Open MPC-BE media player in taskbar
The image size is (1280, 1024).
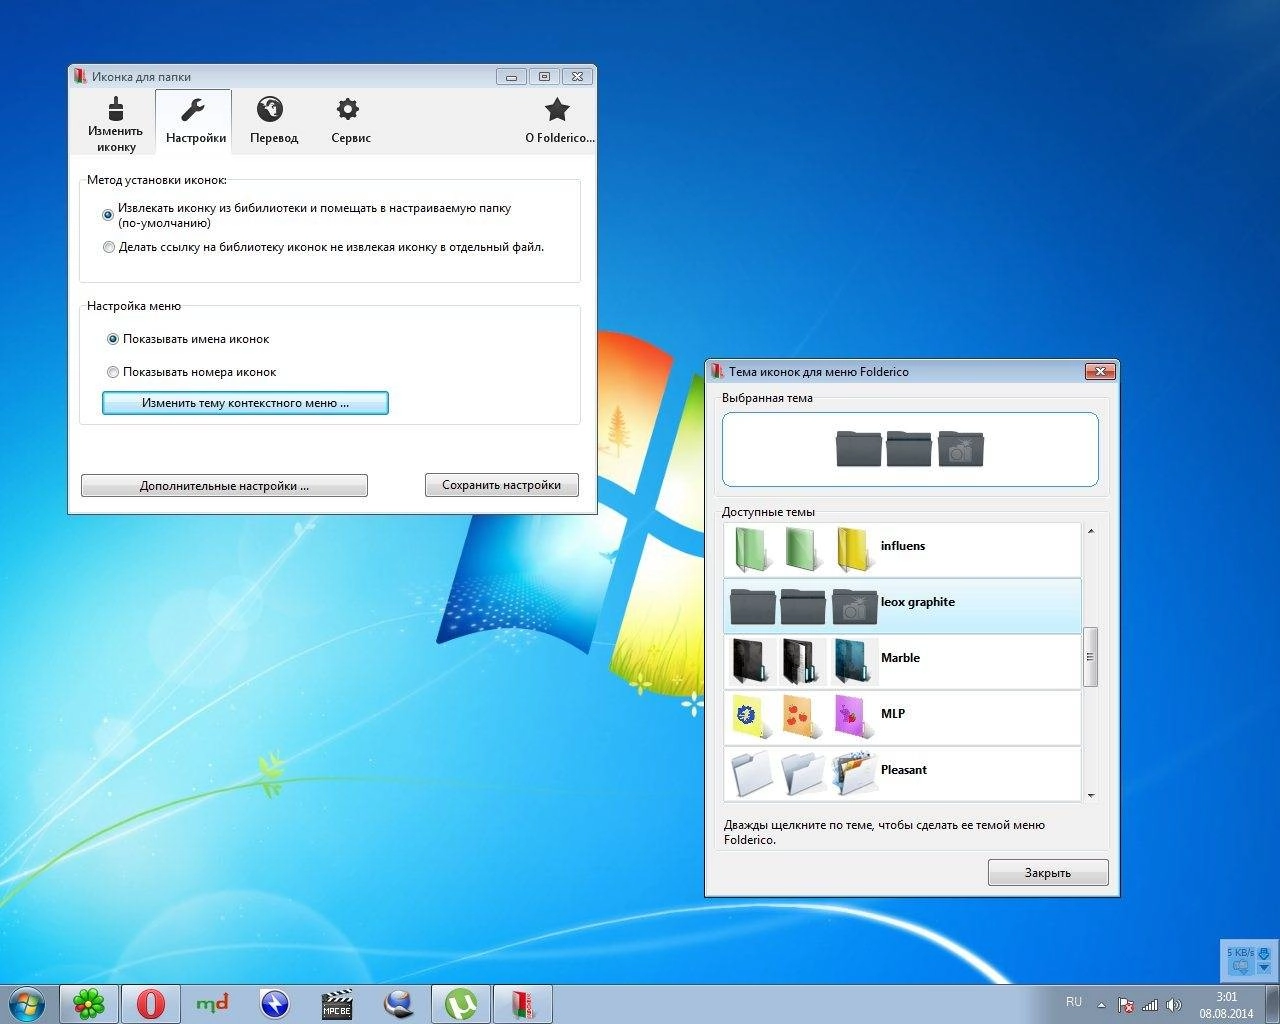pyautogui.click(x=337, y=1003)
